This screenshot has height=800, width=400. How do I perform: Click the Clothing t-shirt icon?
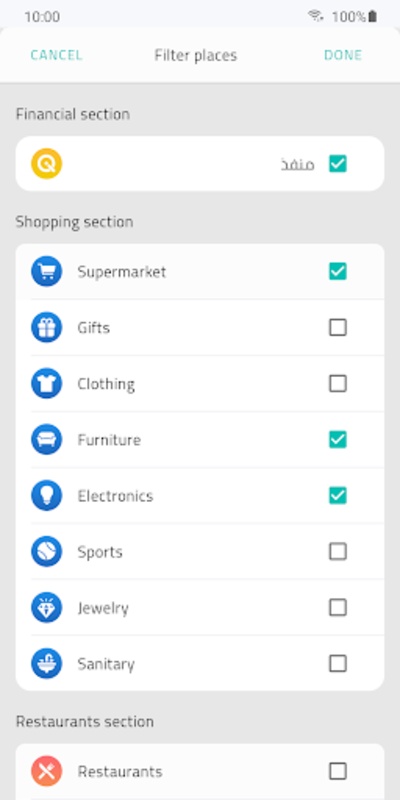click(x=46, y=384)
